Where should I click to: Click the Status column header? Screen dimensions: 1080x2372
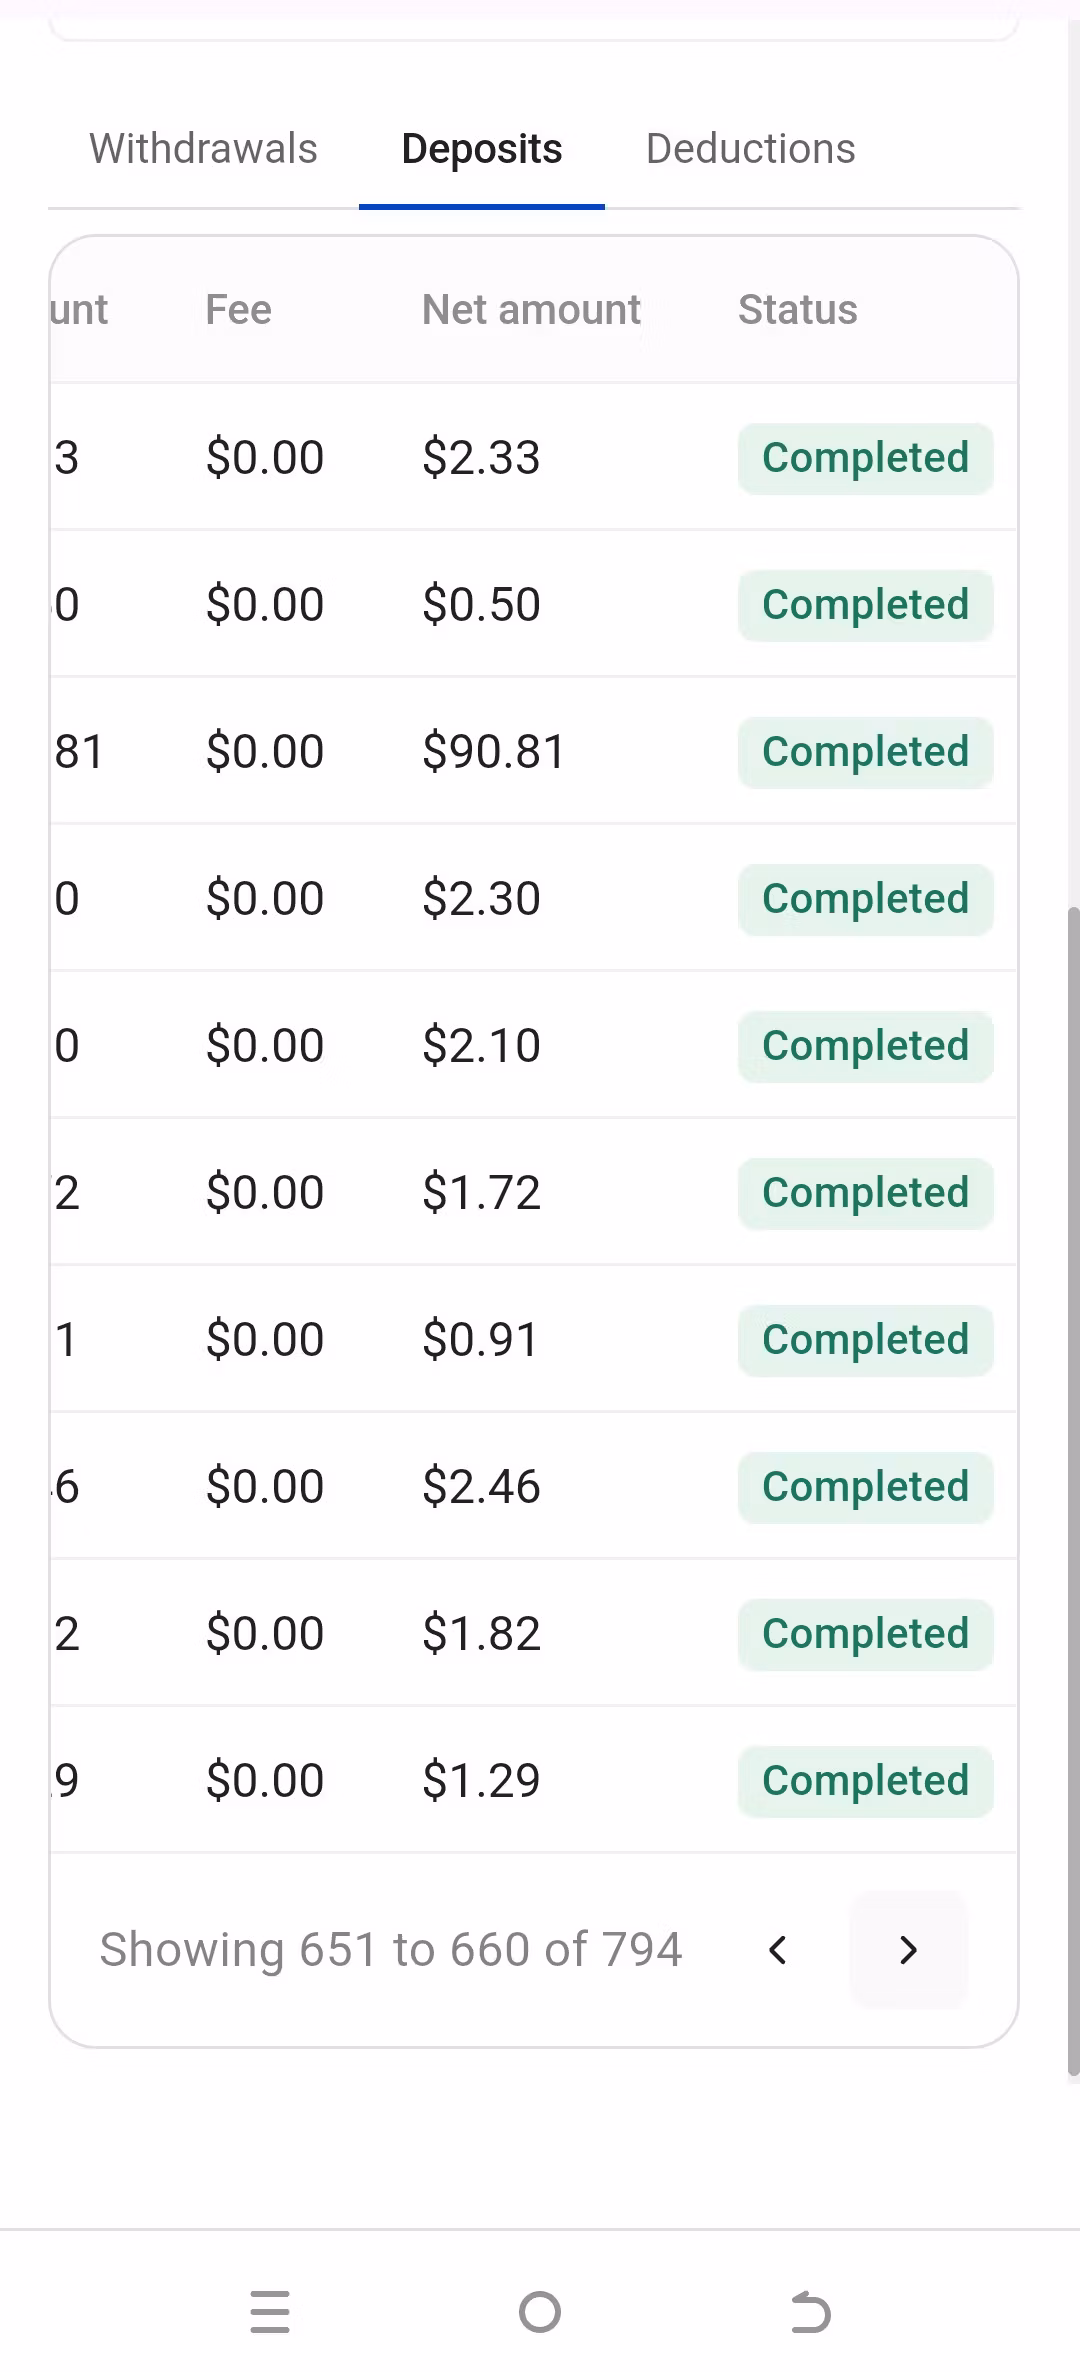[x=797, y=310]
